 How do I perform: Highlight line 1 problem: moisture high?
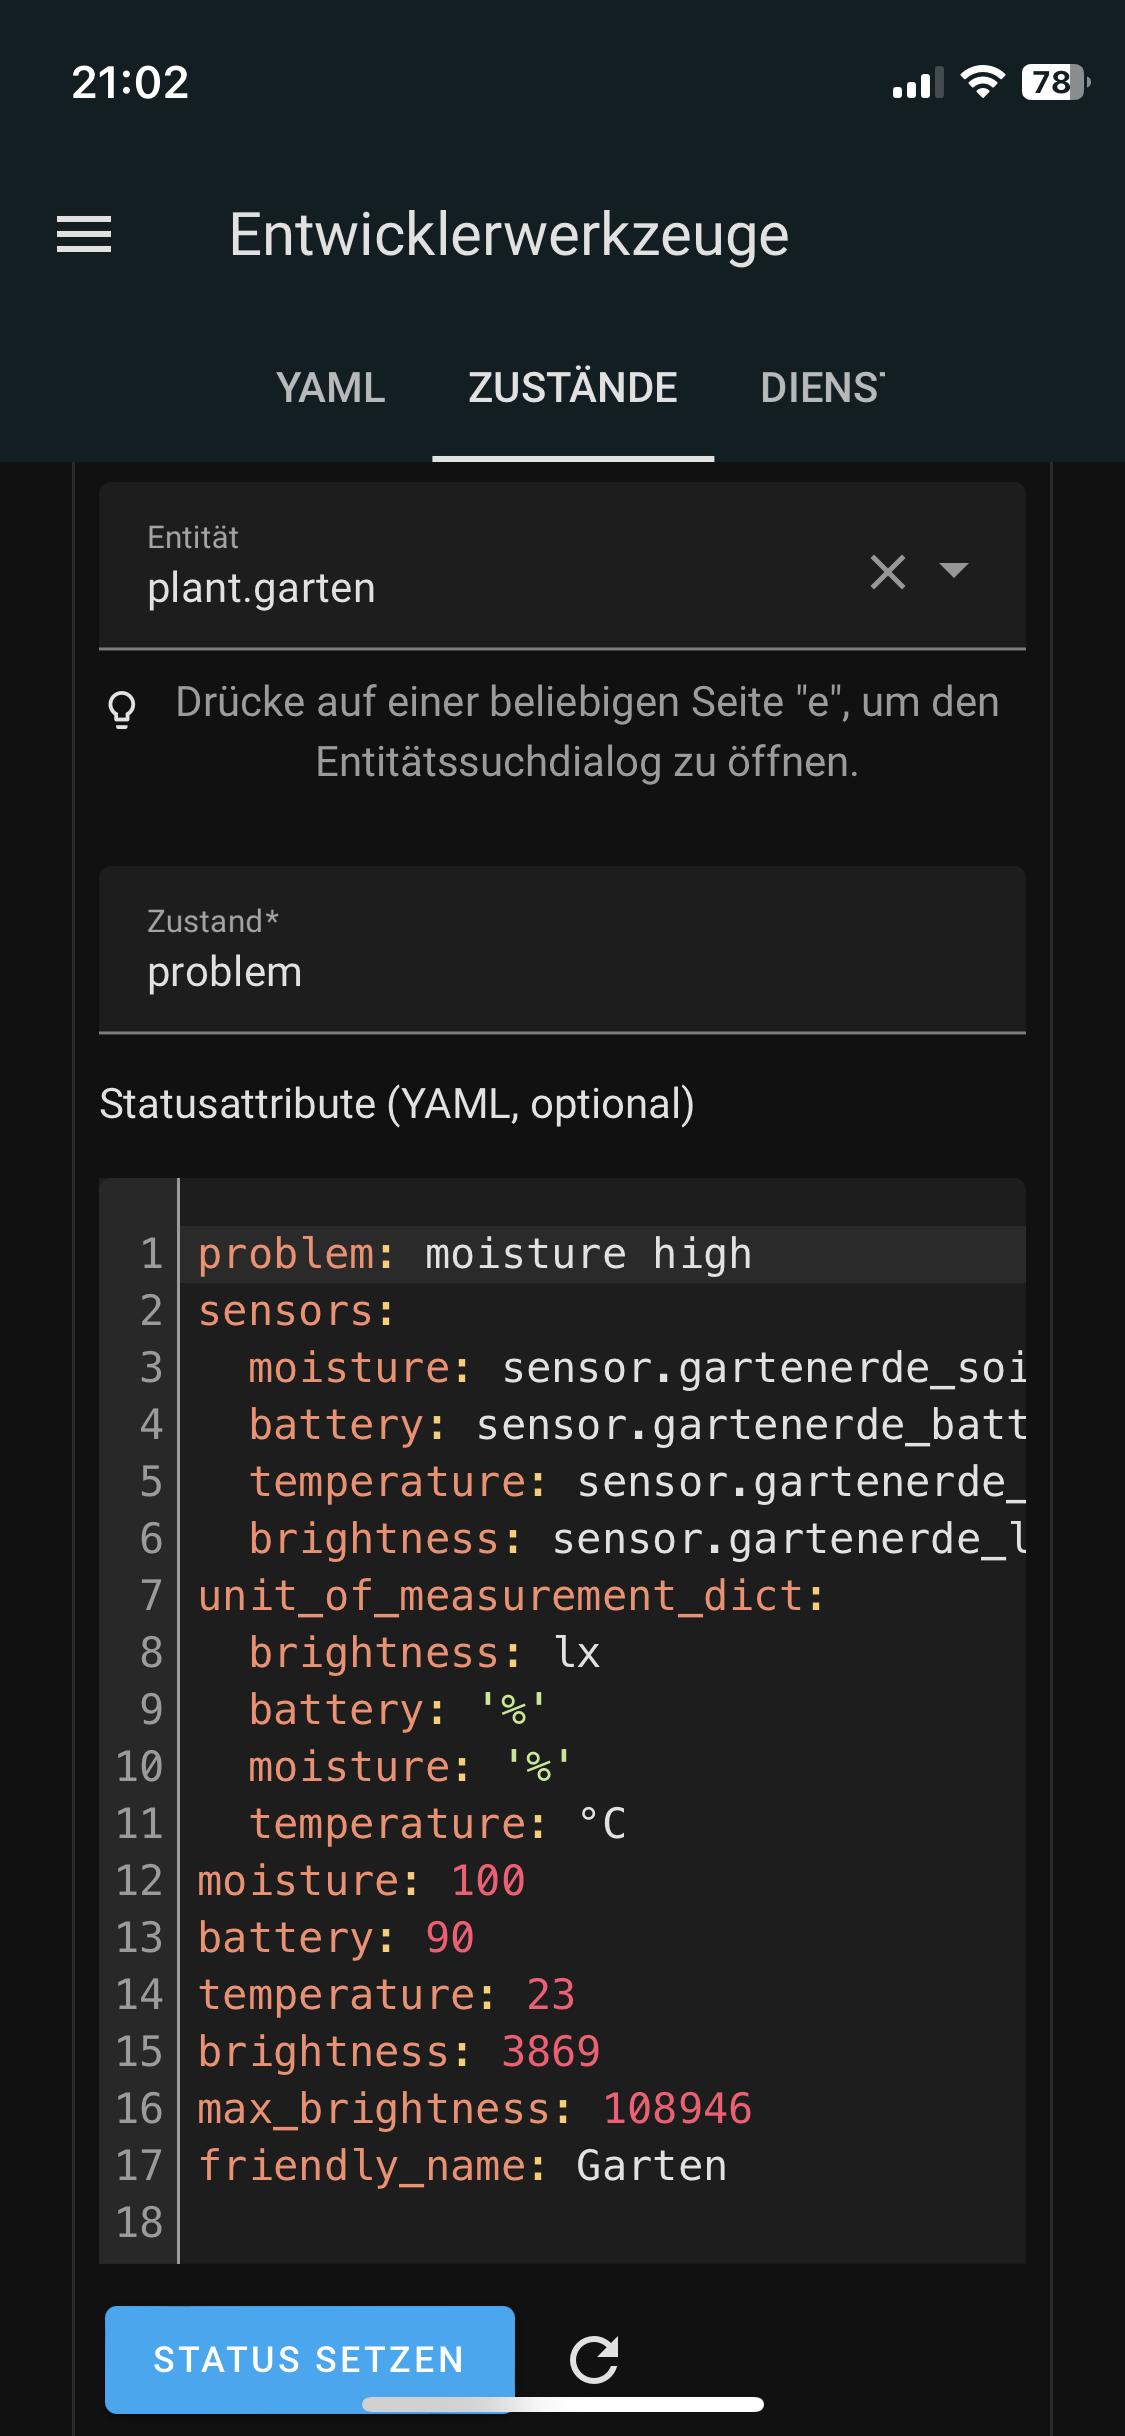point(475,1252)
